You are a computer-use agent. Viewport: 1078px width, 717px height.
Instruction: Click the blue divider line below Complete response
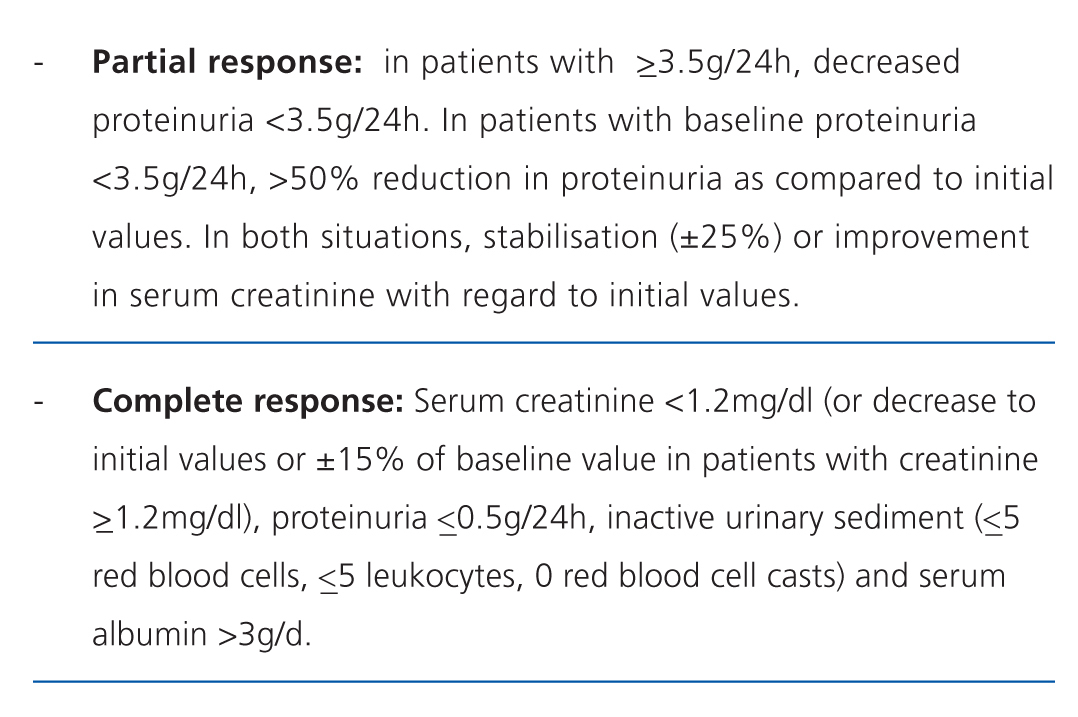point(543,682)
